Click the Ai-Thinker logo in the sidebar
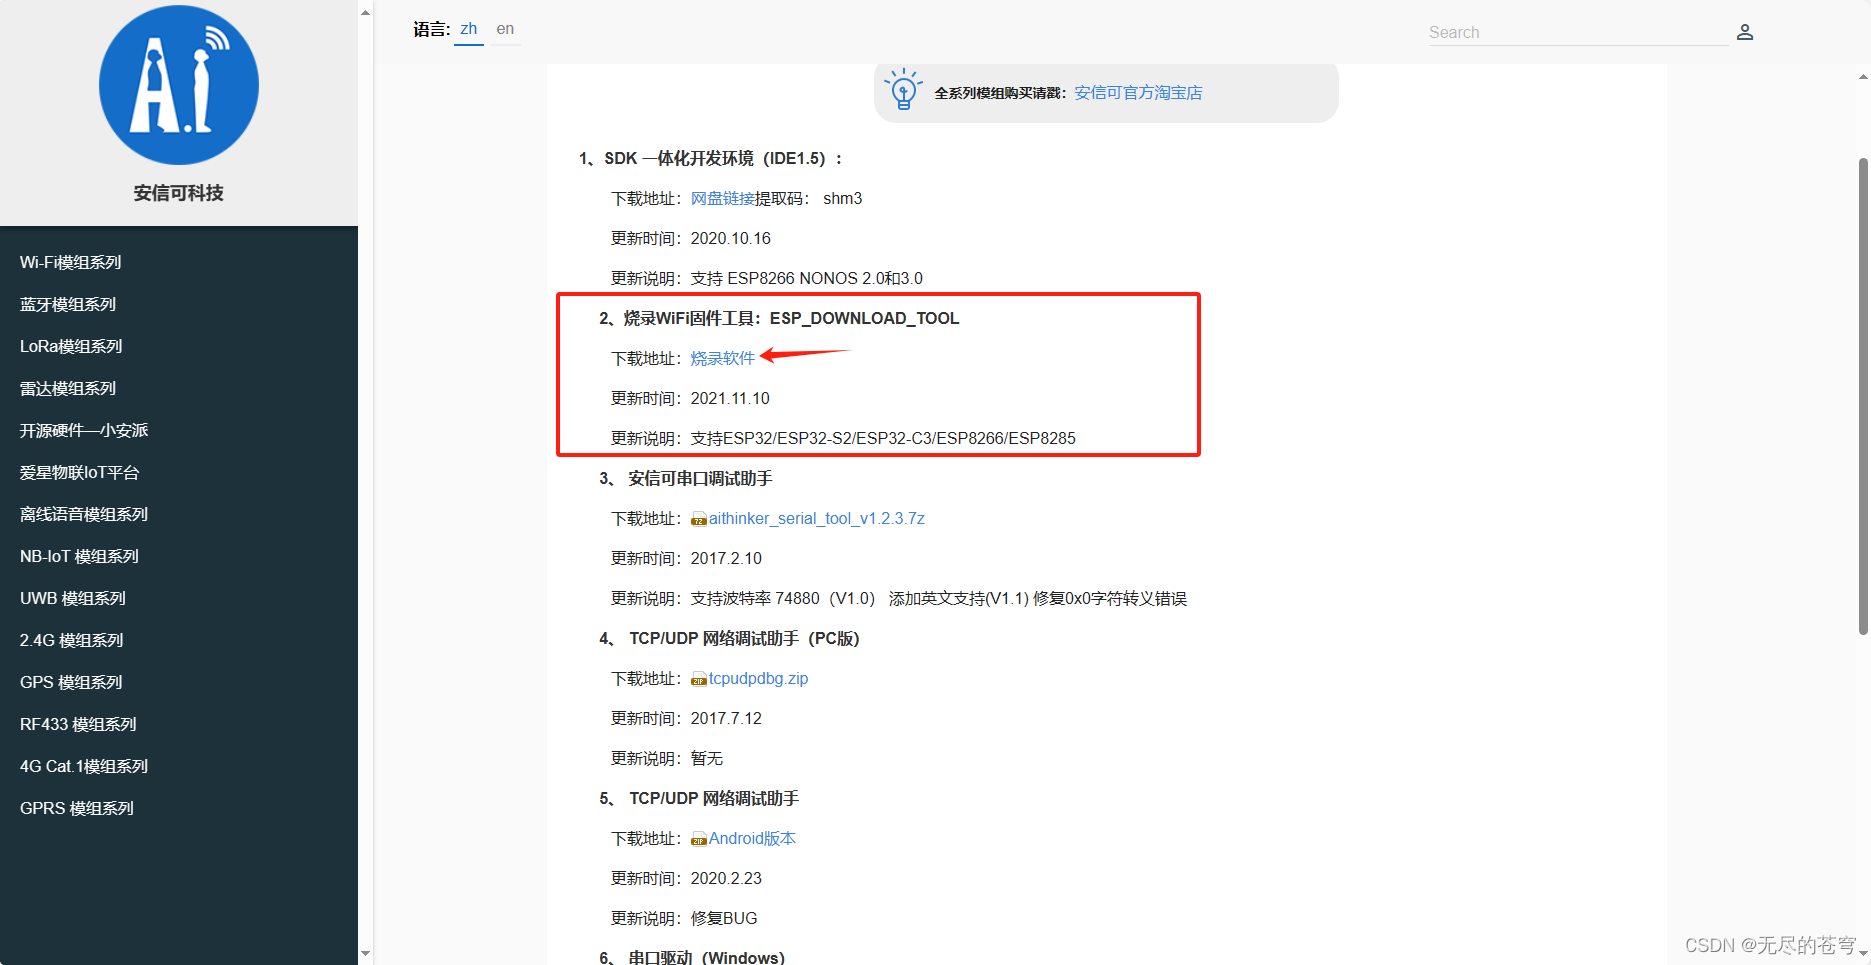 pos(179,85)
